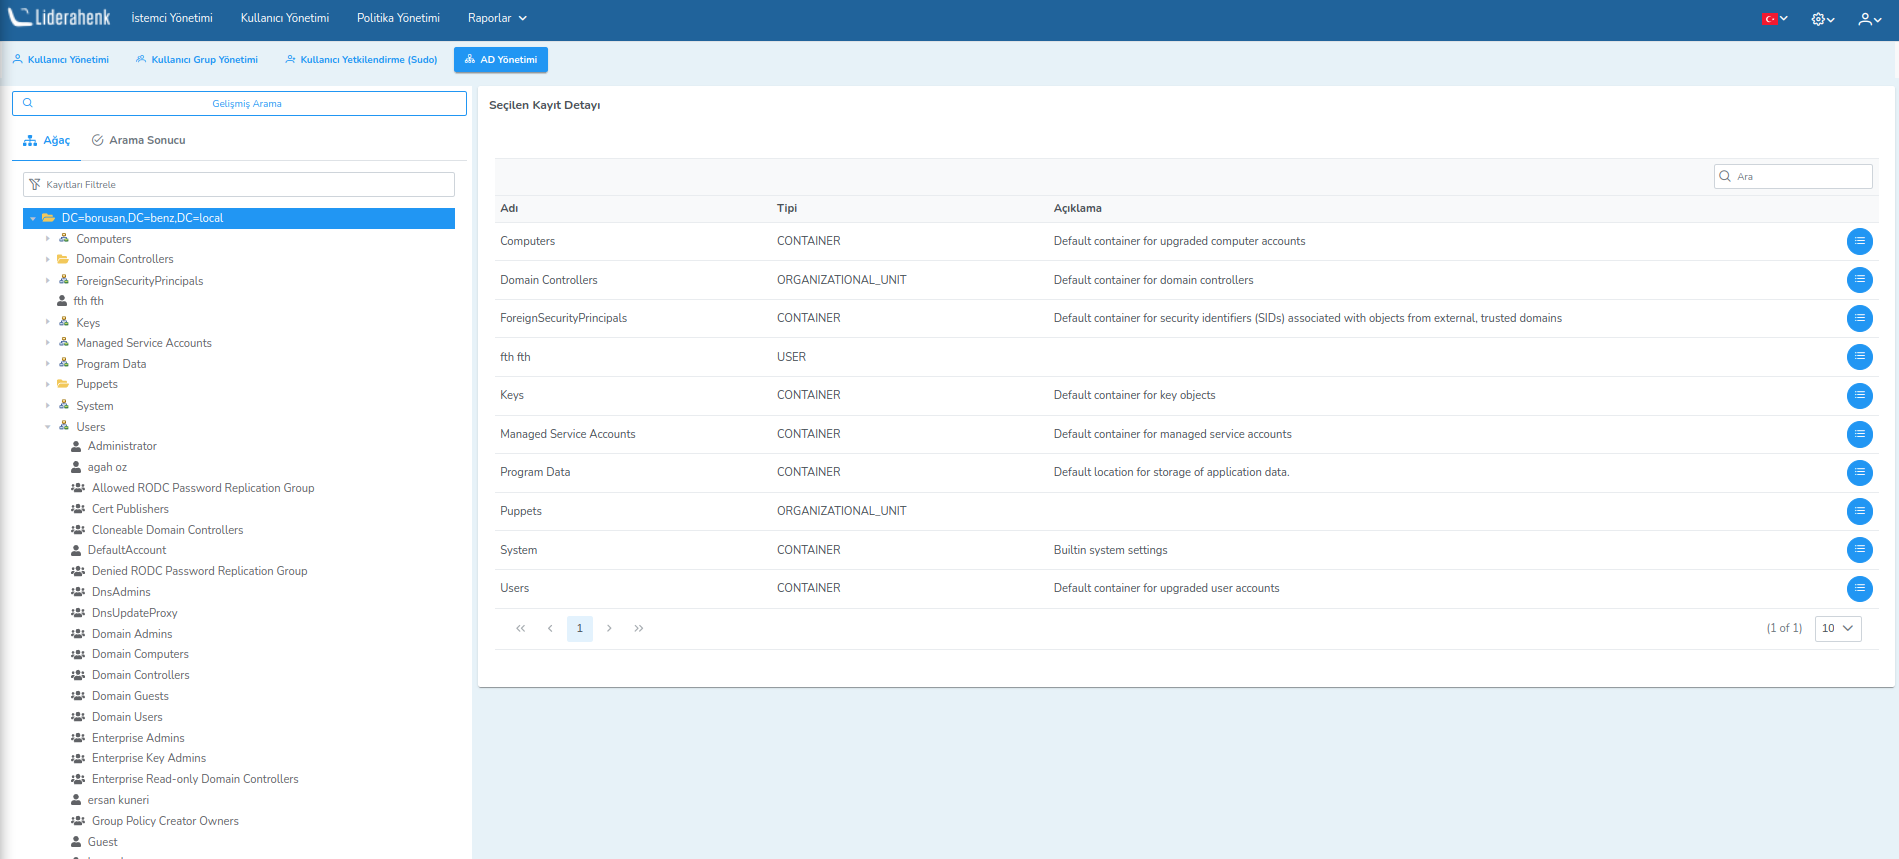1899x859 pixels.
Task: Click the detail icon for Computers row
Action: click(1859, 241)
